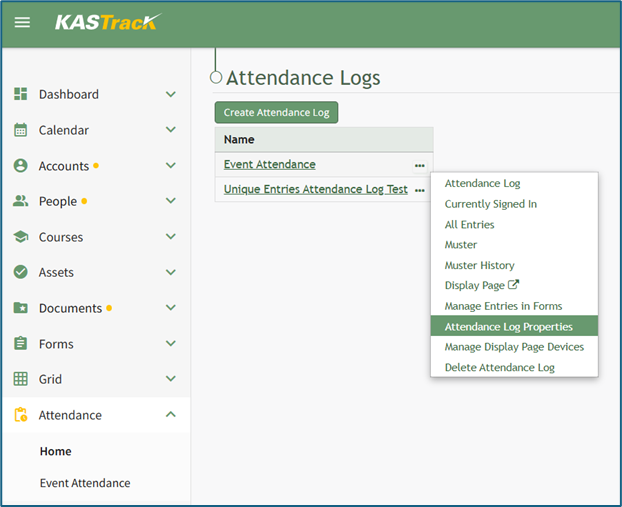
Task: Click the Assets checkmark icon
Action: tap(20, 272)
